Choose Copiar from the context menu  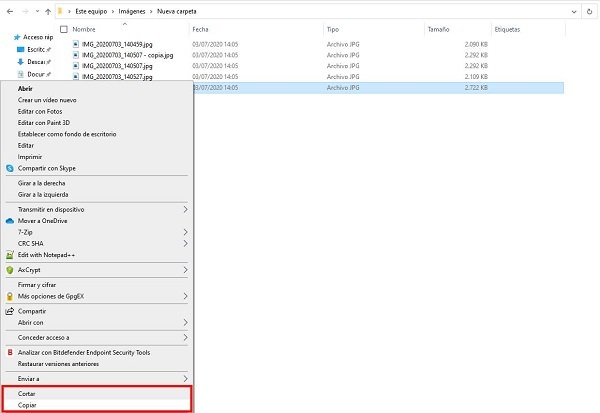click(27, 405)
